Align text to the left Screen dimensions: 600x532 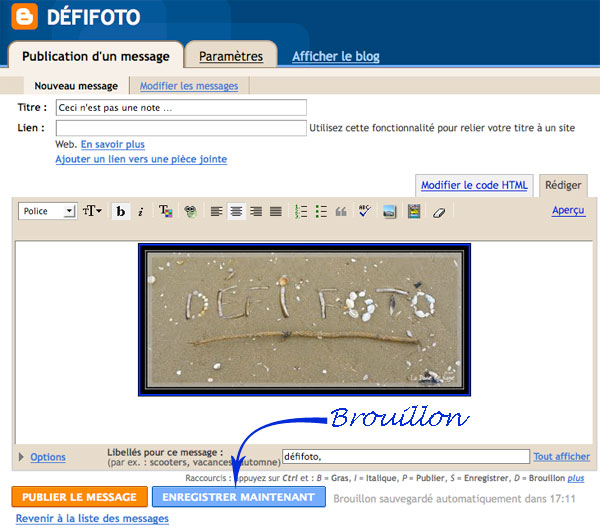[x=216, y=211]
